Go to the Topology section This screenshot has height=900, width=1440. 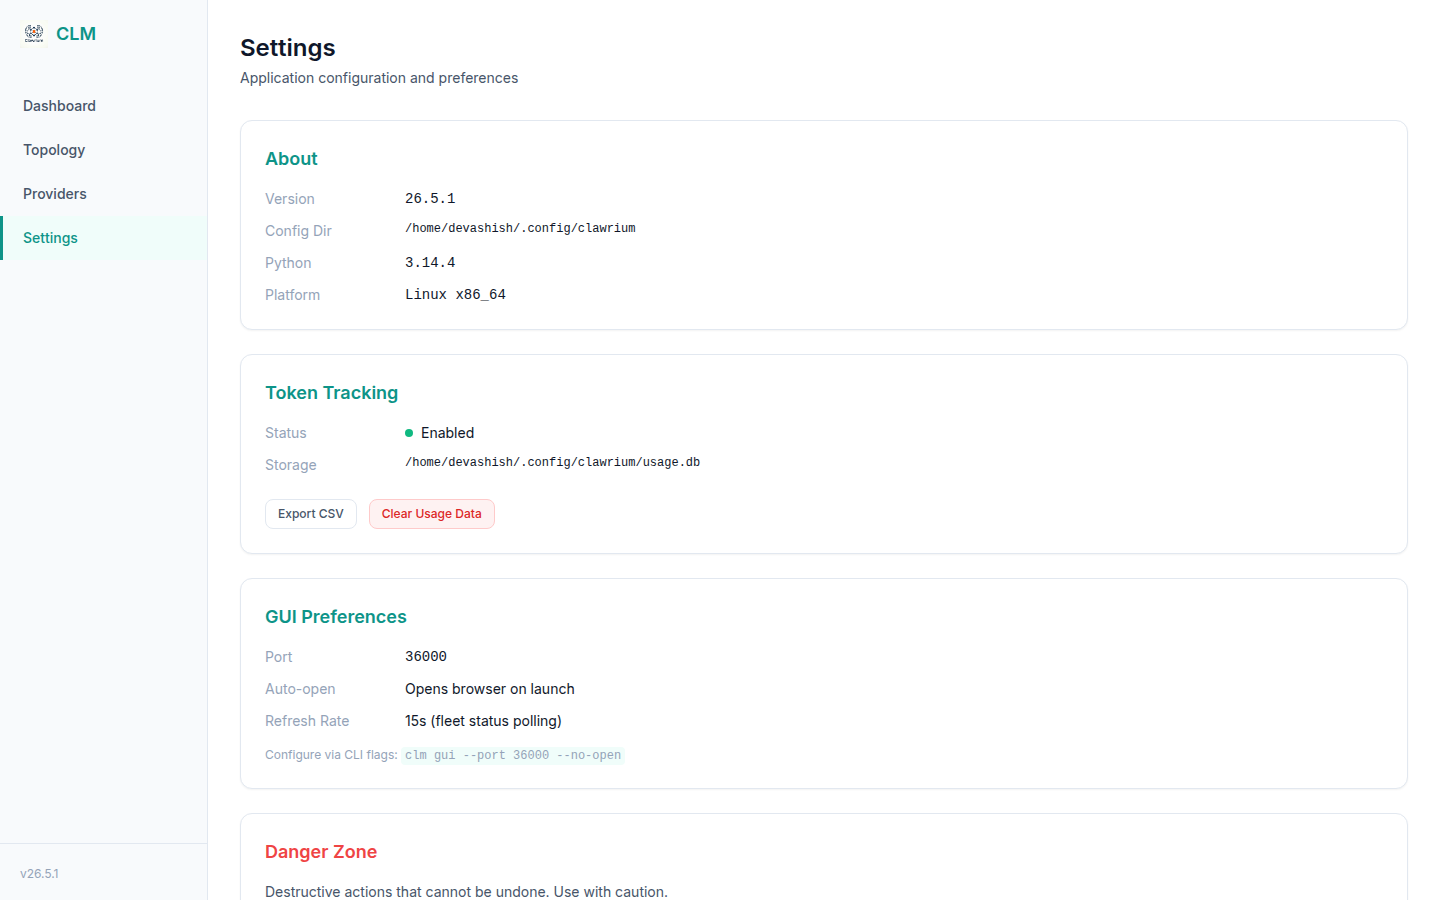104,150
